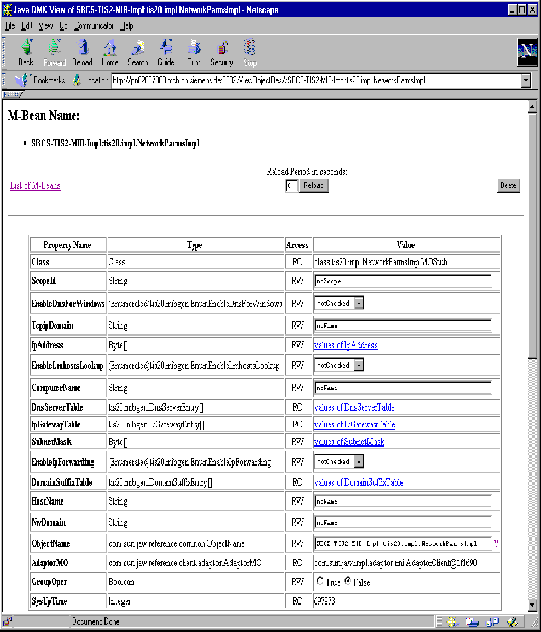
Task: Open the Communicator menu
Action: click(x=94, y=26)
